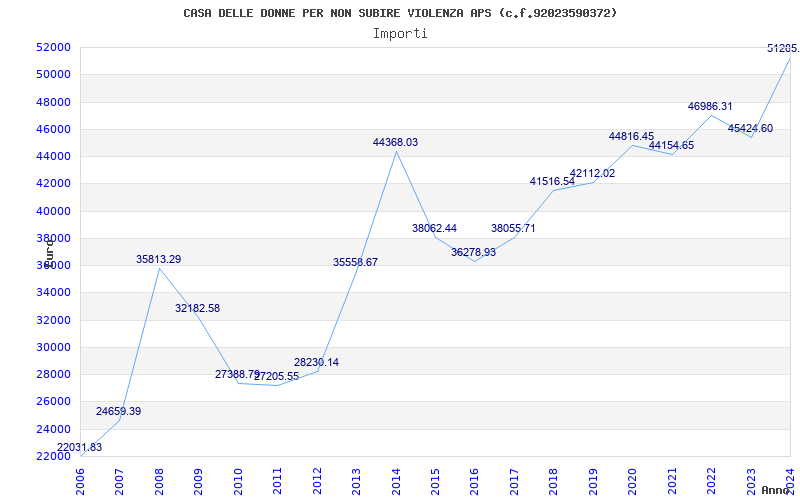Click the data label 32182.58
Image resolution: width=800 pixels, height=500 pixels.
197,308
